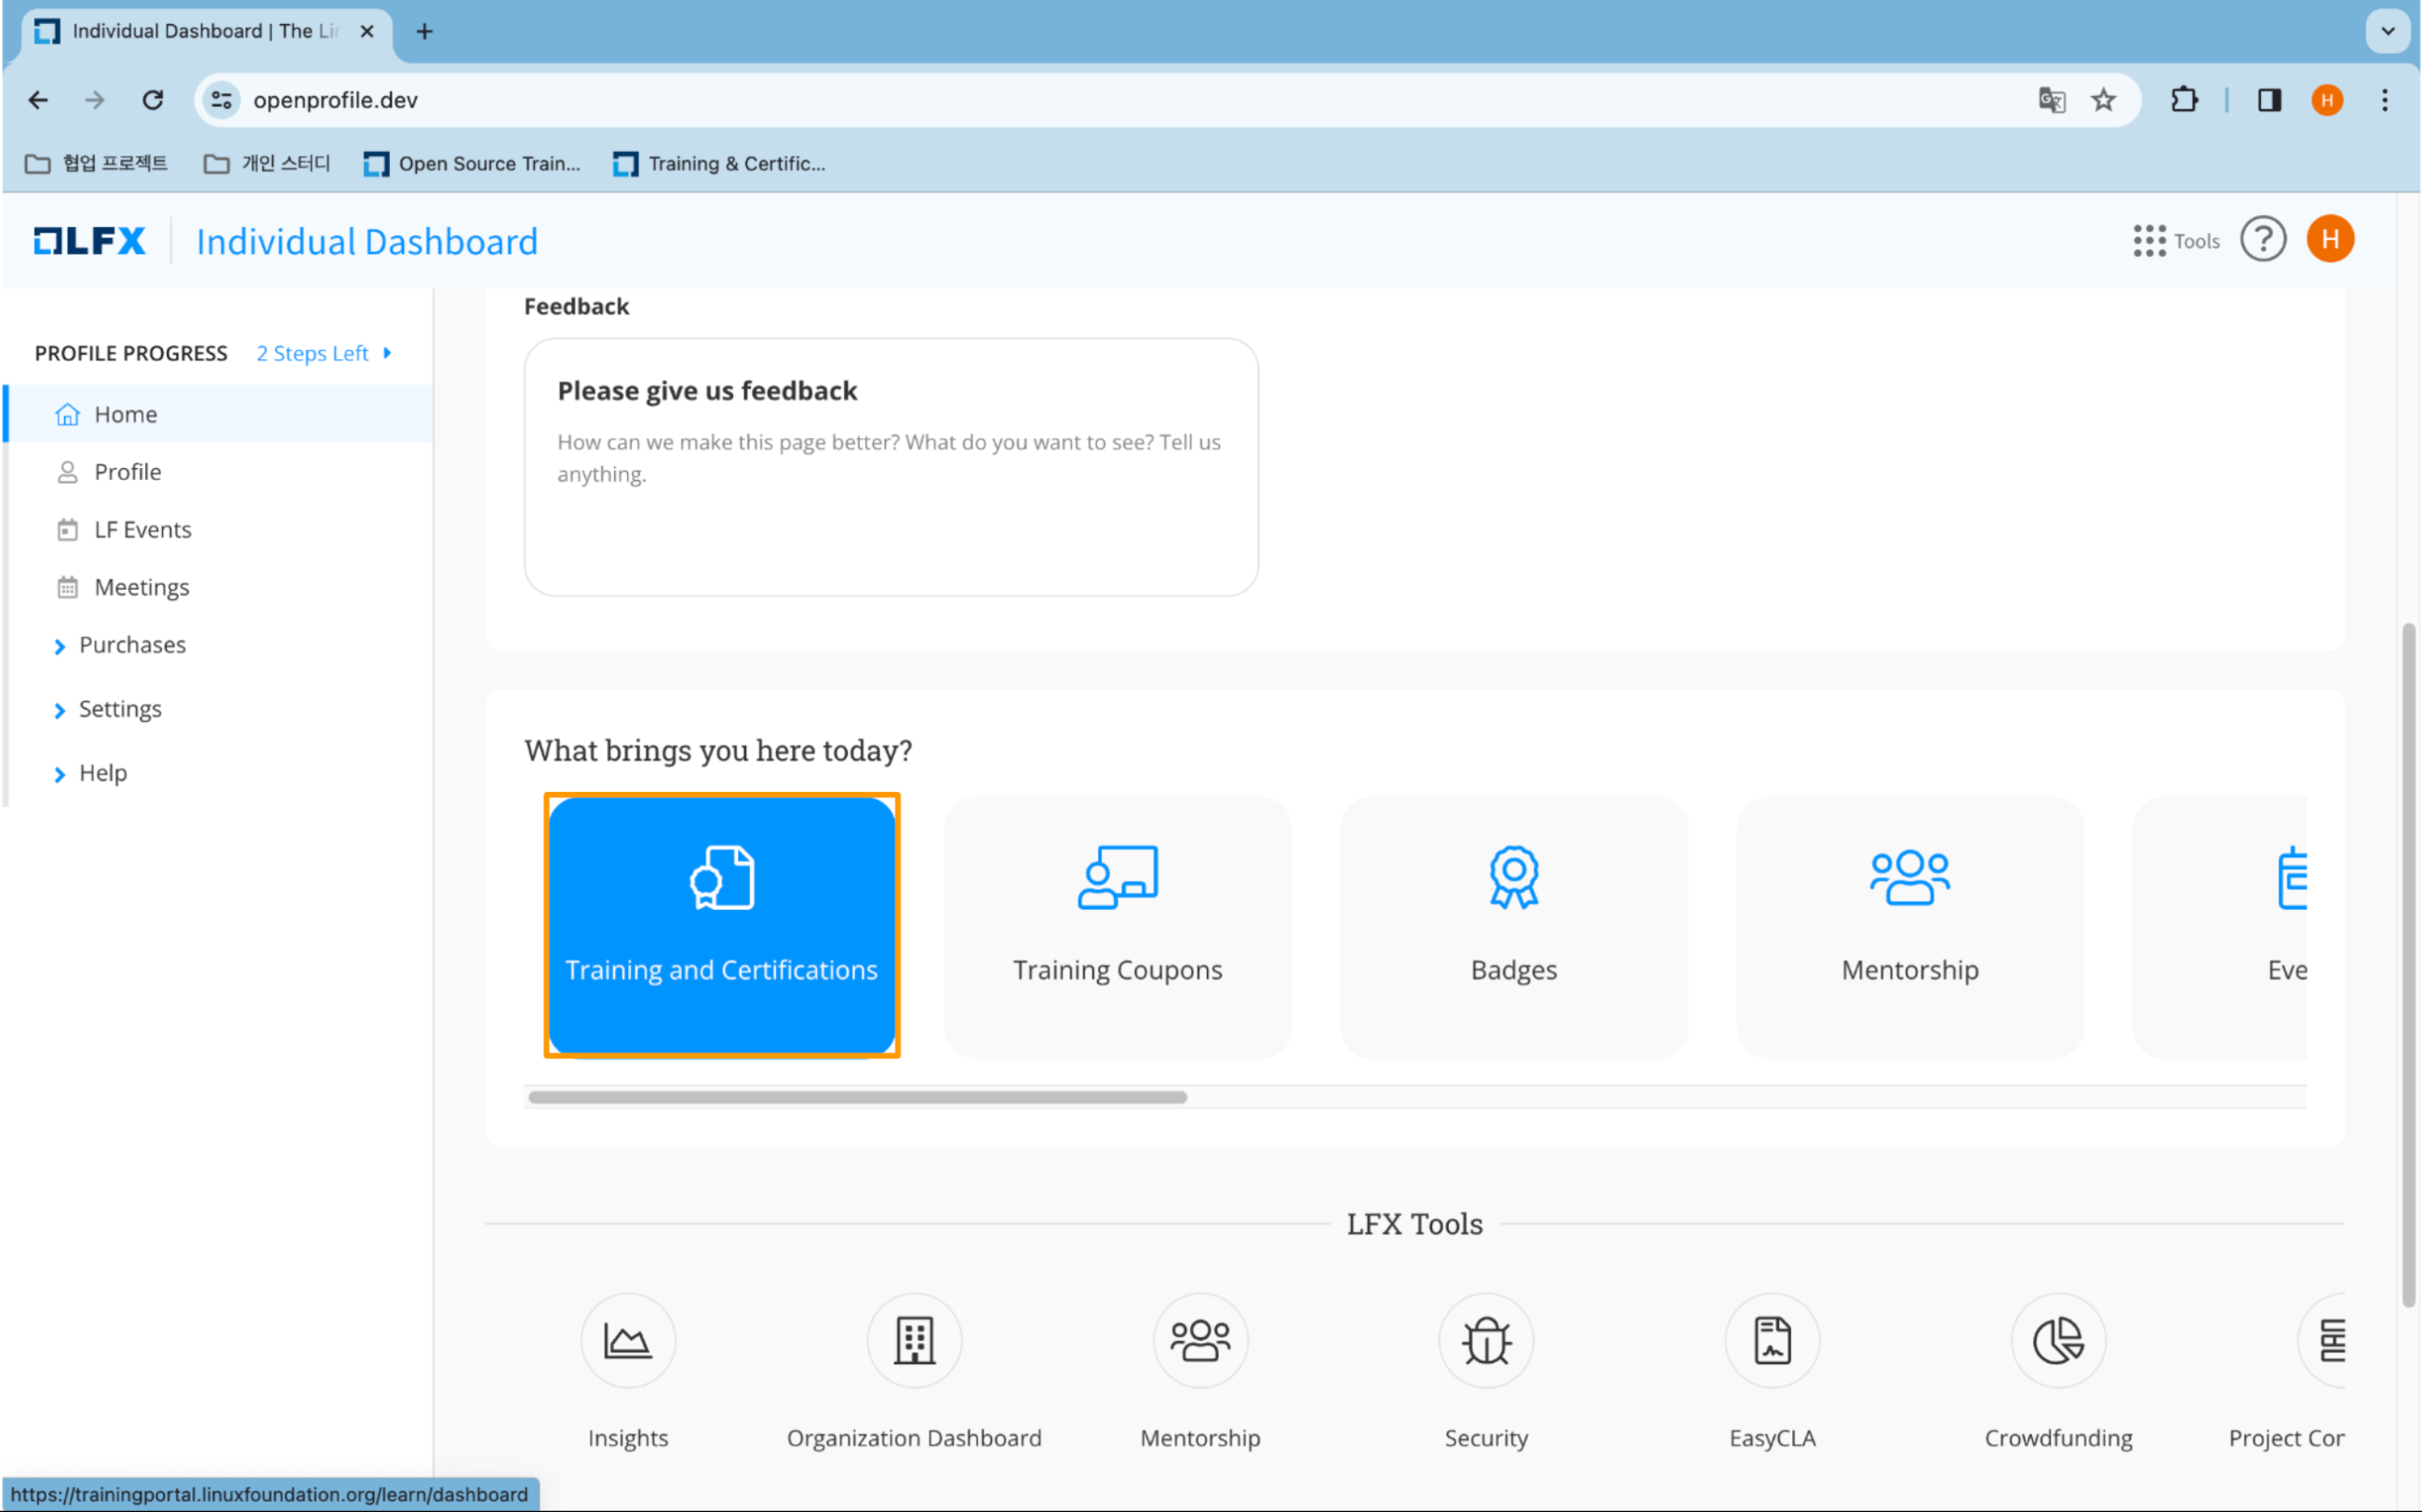Open the EasyCLA tool icon
This screenshot has height=1512, width=2422.
(1772, 1340)
